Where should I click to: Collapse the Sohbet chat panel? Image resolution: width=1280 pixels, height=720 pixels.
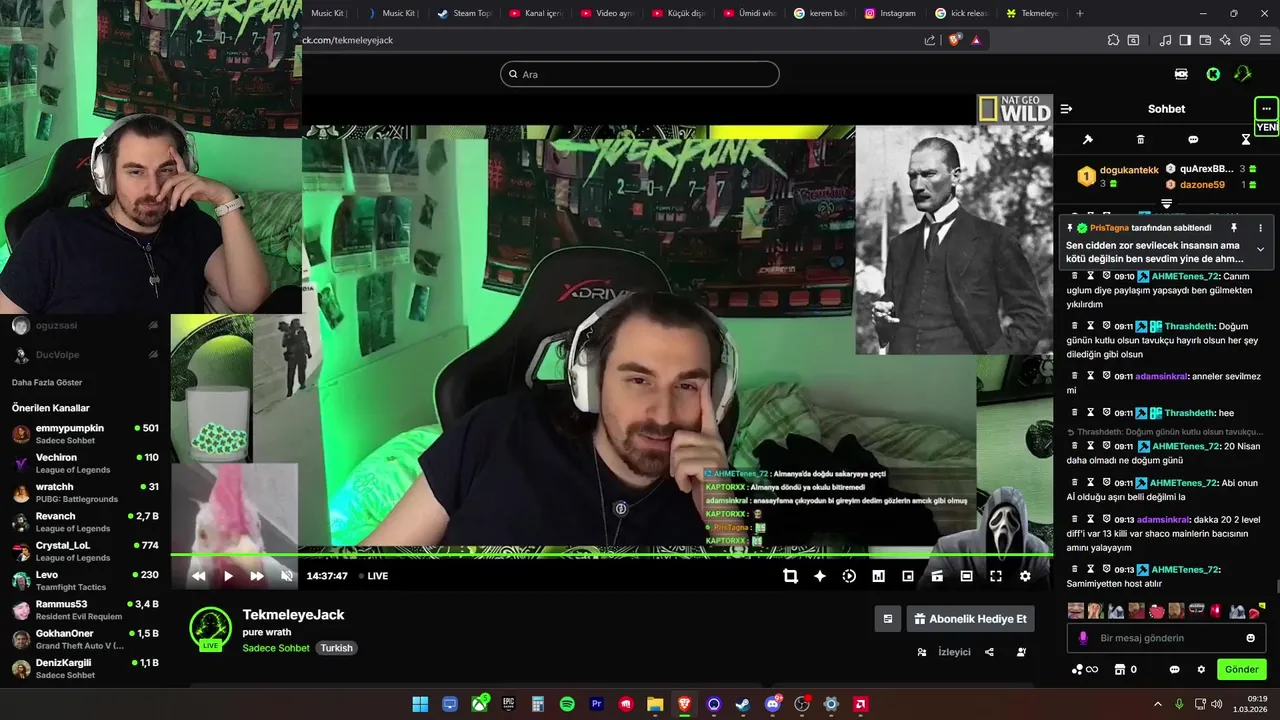pos(1066,109)
